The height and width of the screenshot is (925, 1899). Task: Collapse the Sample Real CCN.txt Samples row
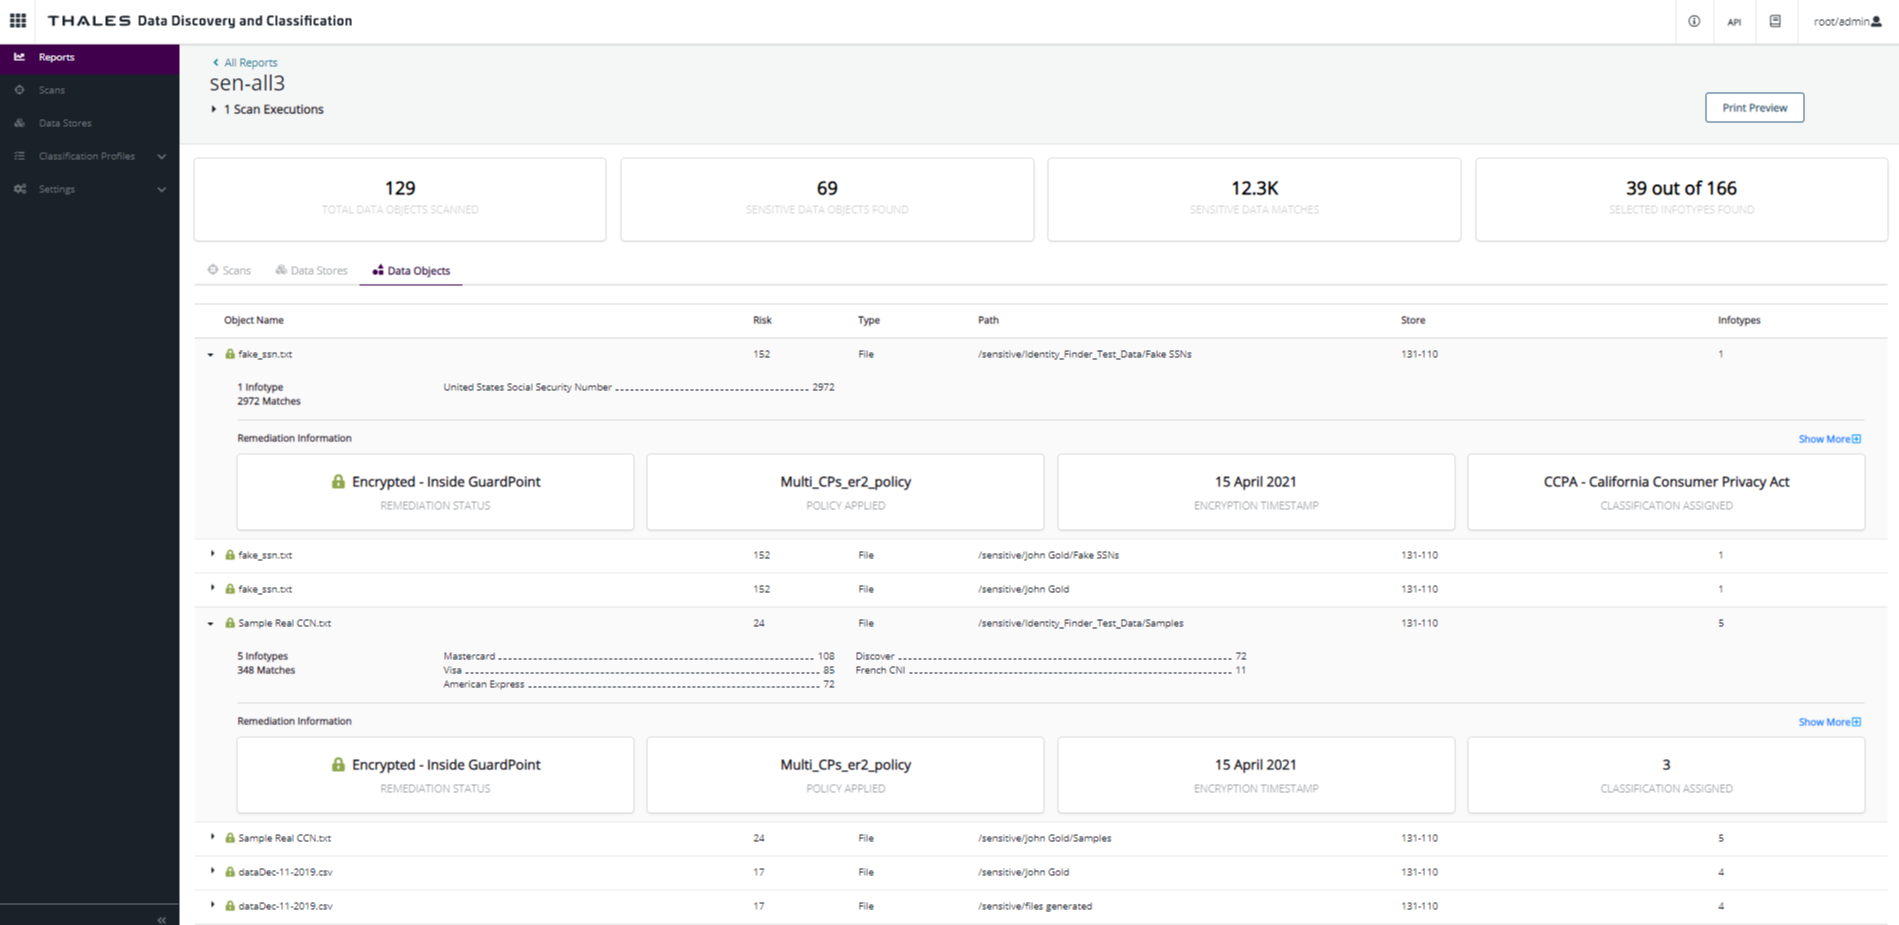point(211,623)
